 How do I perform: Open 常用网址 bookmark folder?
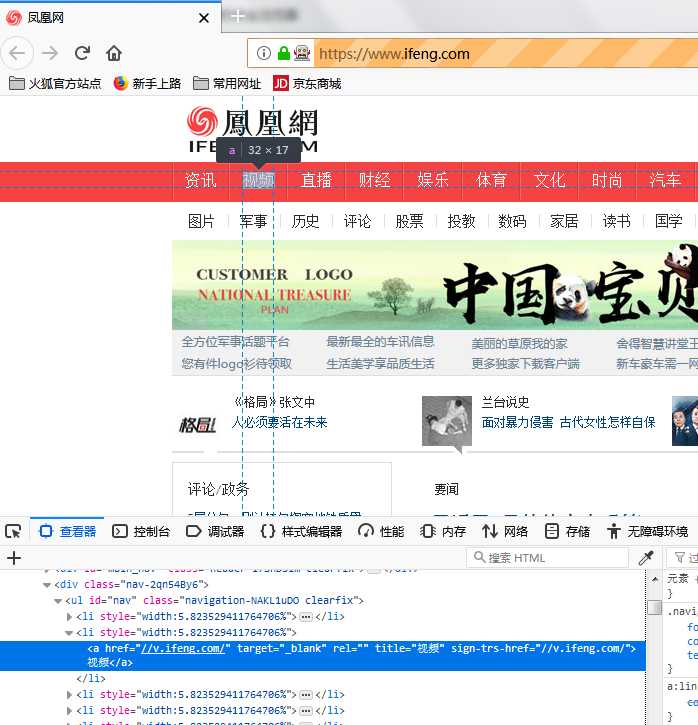(227, 84)
